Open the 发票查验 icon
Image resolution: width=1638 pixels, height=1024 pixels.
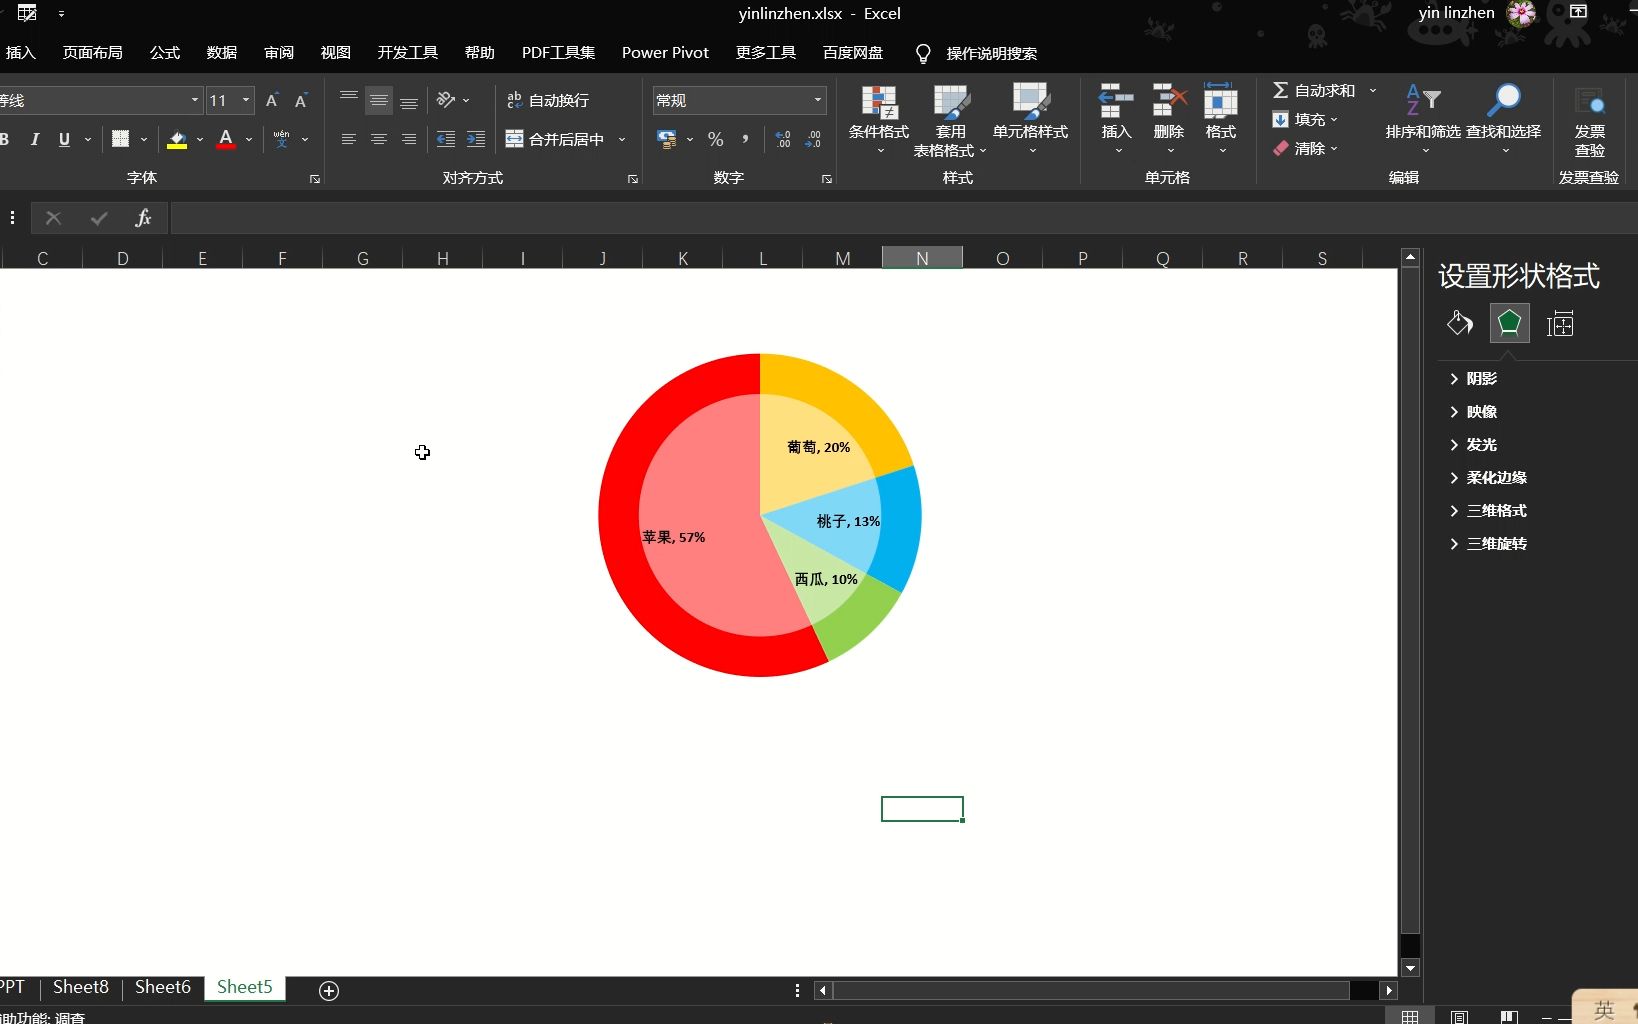pos(1589,115)
